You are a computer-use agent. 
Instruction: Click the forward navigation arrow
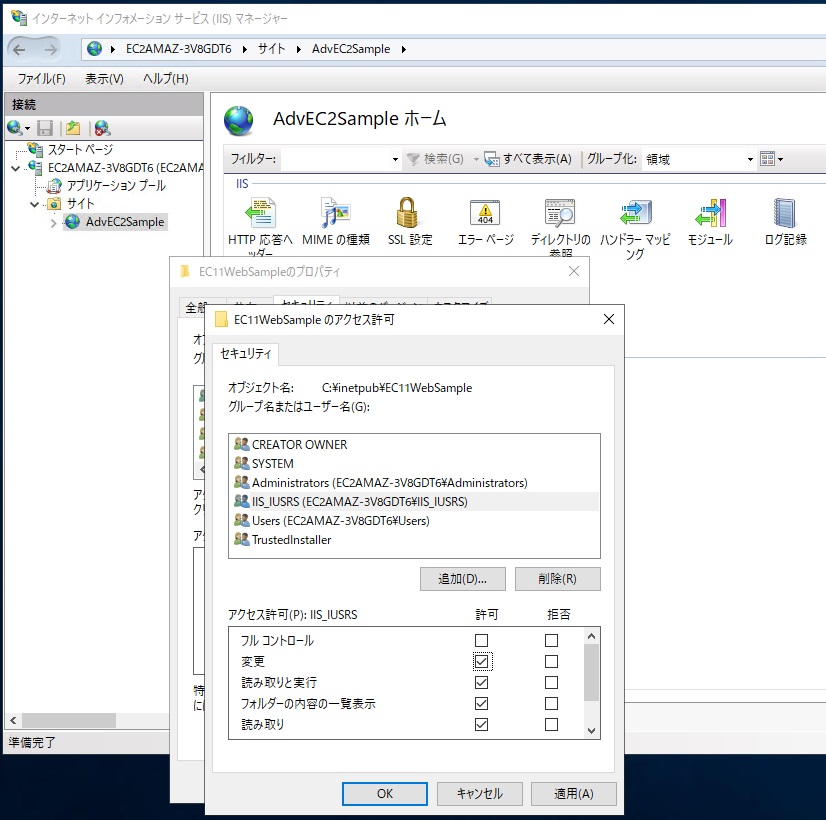point(51,50)
